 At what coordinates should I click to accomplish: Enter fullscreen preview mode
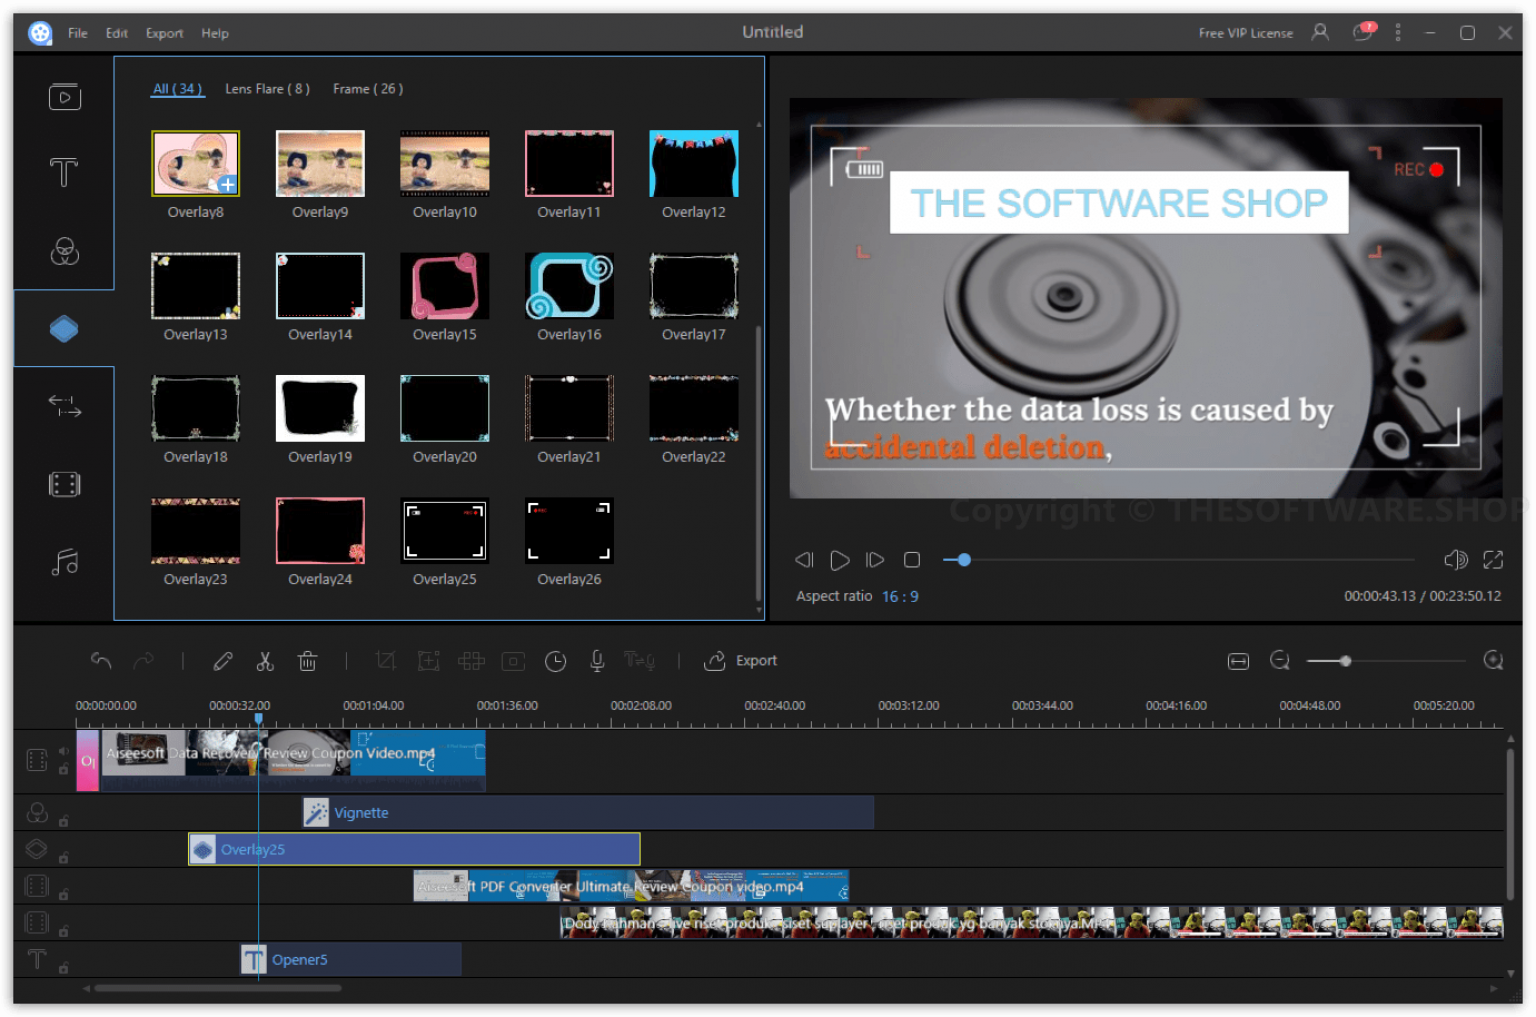point(1493,560)
